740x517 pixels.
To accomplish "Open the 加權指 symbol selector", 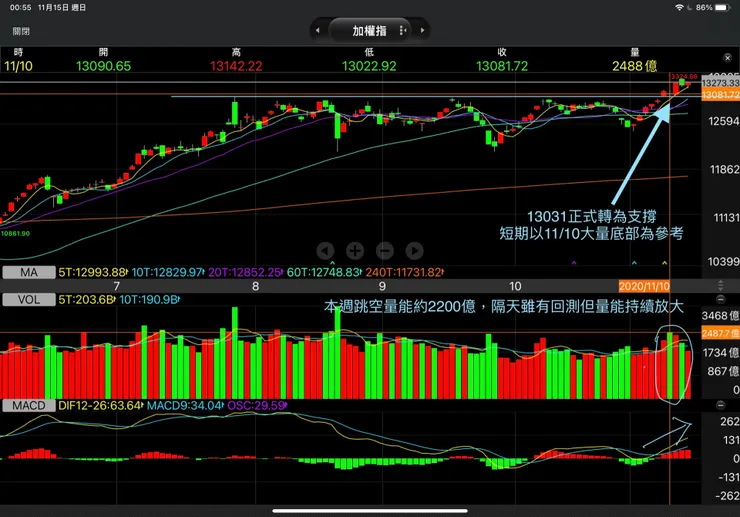I will [x=369, y=31].
